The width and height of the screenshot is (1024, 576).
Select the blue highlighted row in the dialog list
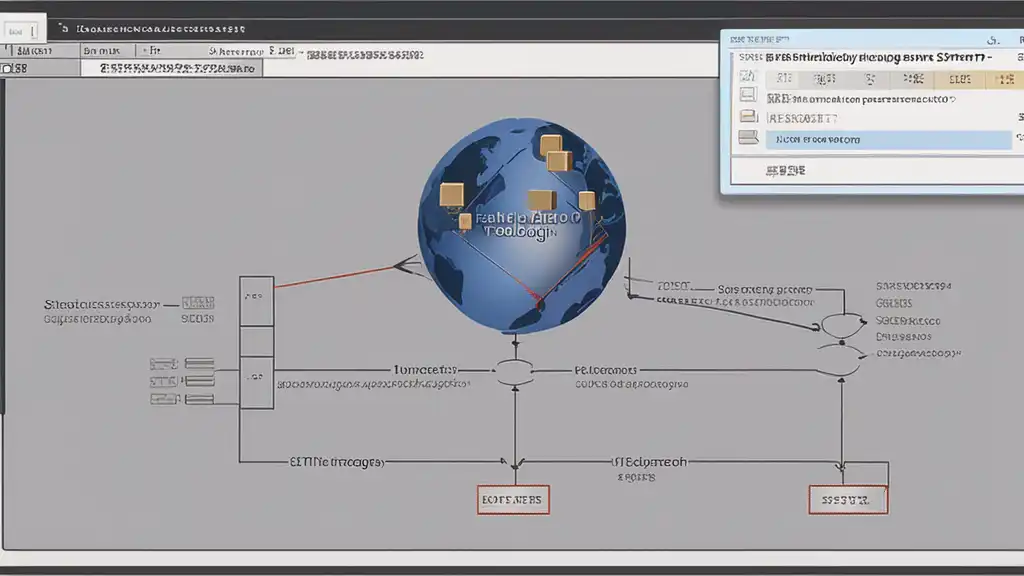[888, 139]
